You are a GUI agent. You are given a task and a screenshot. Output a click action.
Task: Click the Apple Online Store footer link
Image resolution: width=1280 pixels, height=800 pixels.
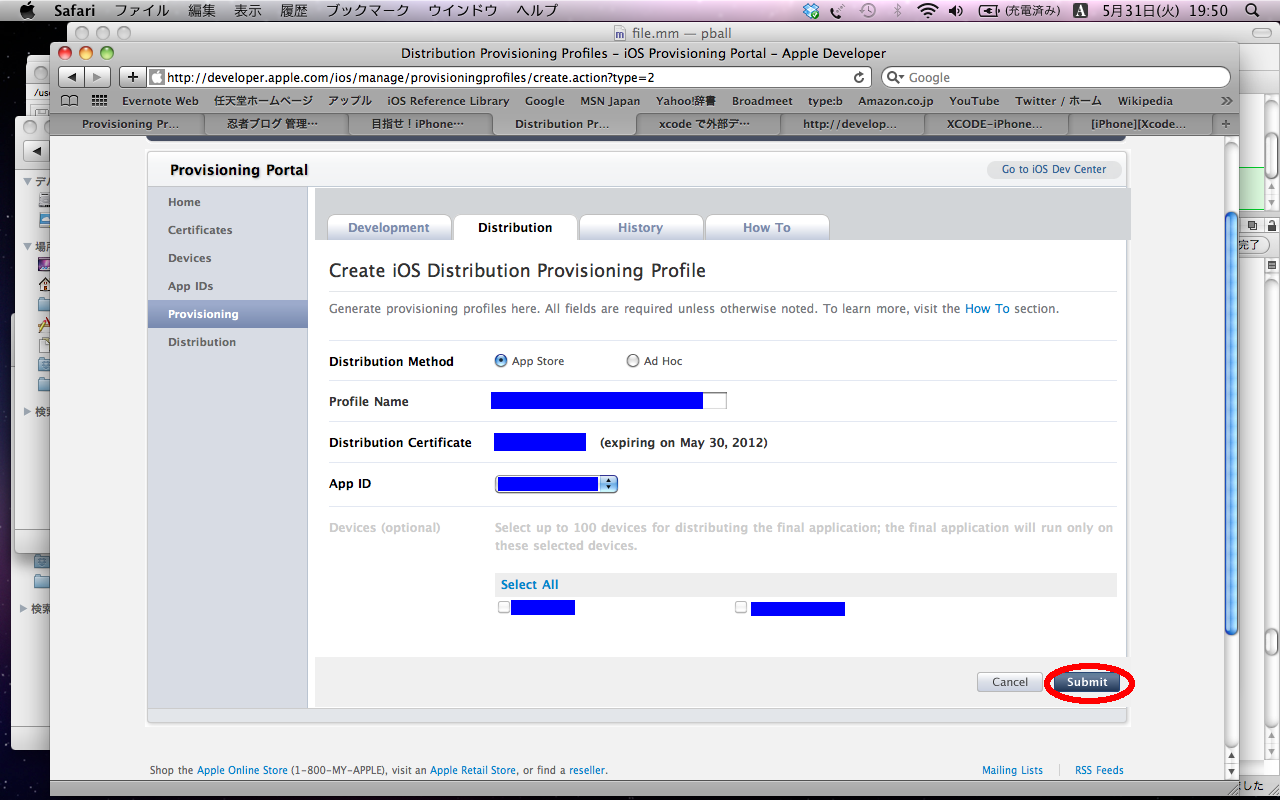pos(242,771)
